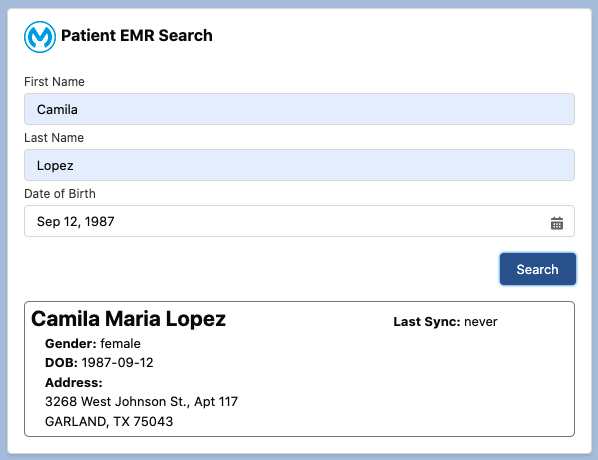Select the Patient EMR Search heading
The width and height of the screenshot is (598, 460).
coord(137,35)
